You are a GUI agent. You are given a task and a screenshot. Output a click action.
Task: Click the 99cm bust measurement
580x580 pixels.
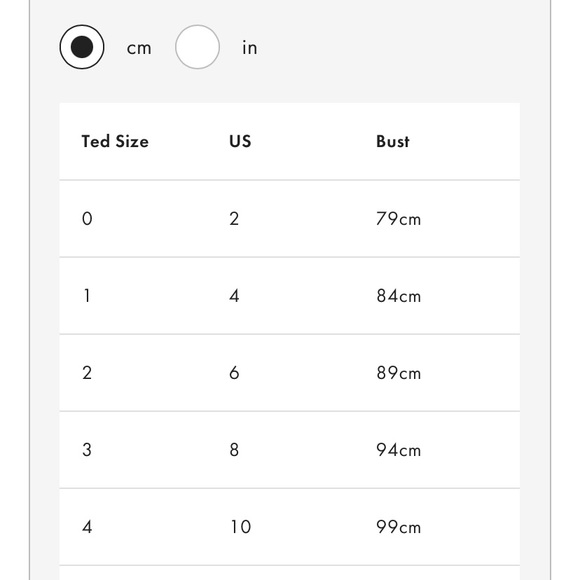coord(398,527)
